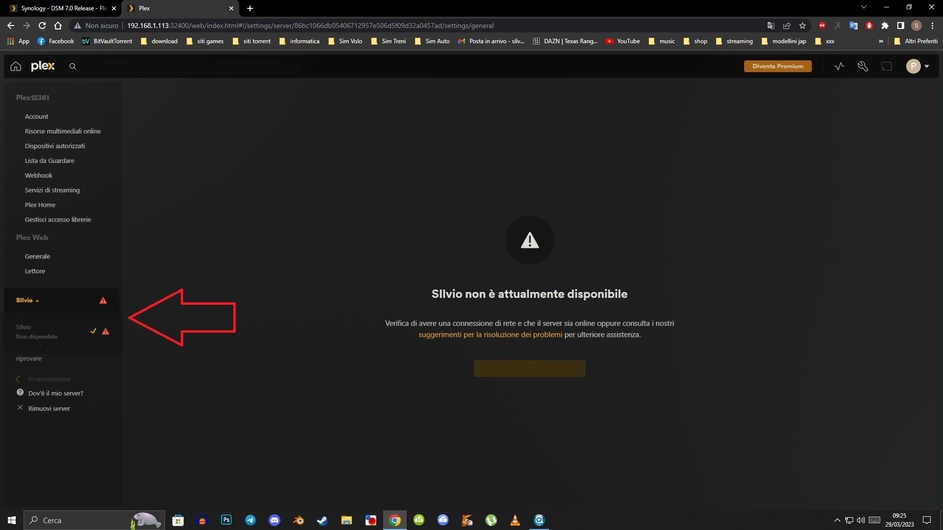Click Rimuovi server link
Viewport: 943px width, 530px height.
coord(49,408)
